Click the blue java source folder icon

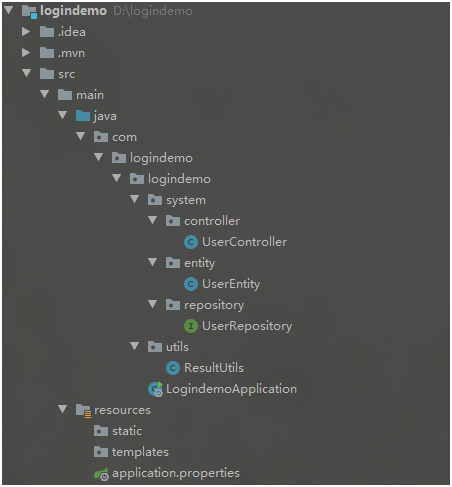click(83, 116)
